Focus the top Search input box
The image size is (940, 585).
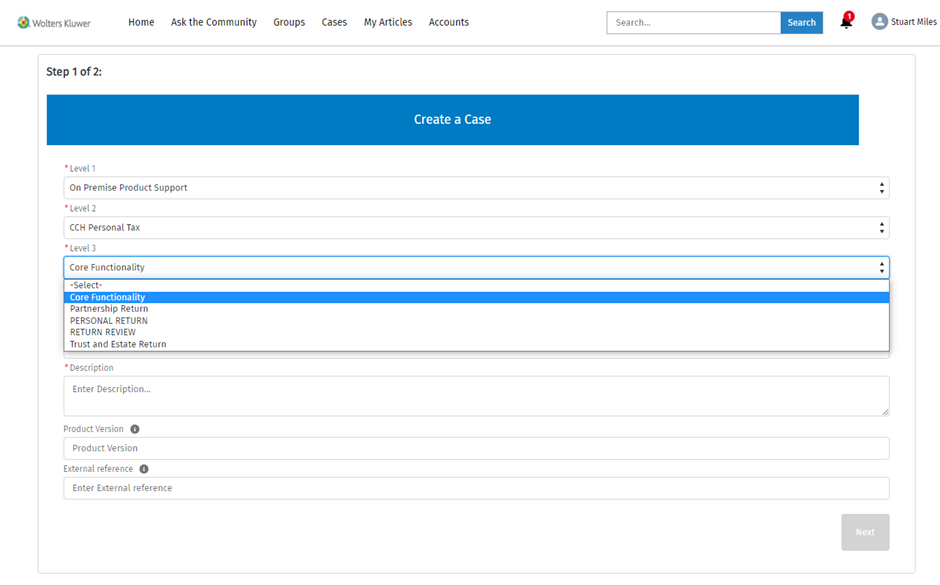(694, 23)
